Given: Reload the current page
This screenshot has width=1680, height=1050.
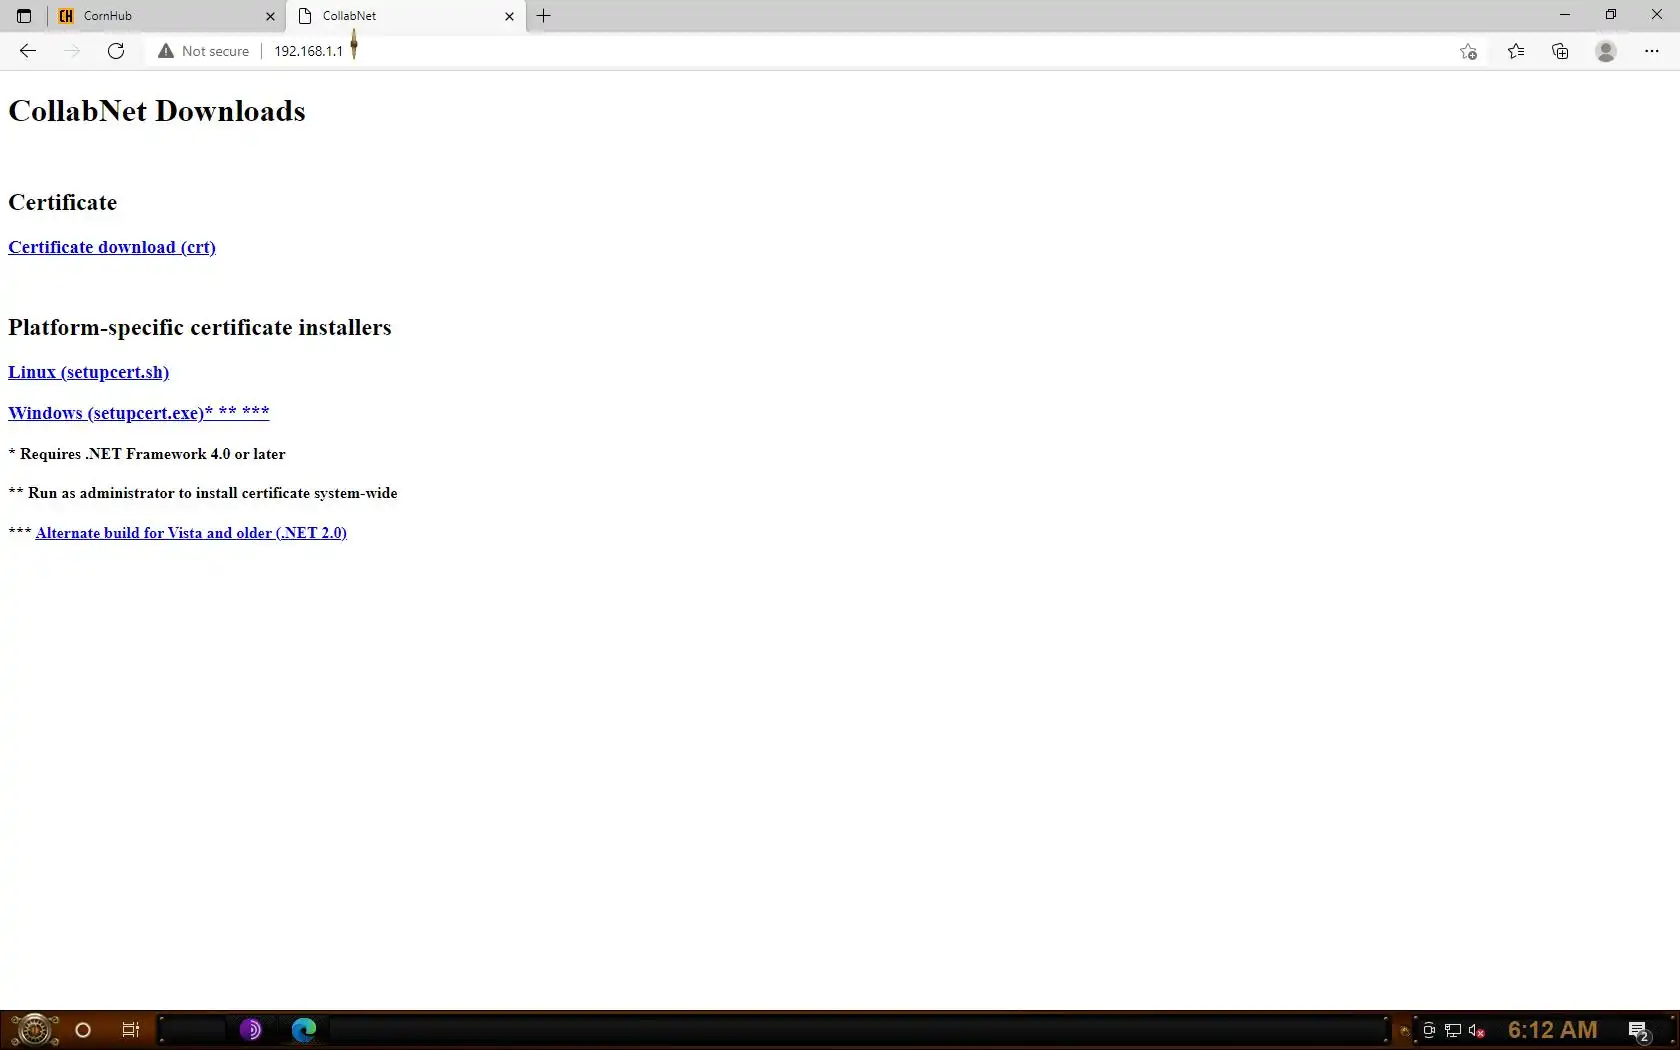Looking at the screenshot, I should [116, 51].
